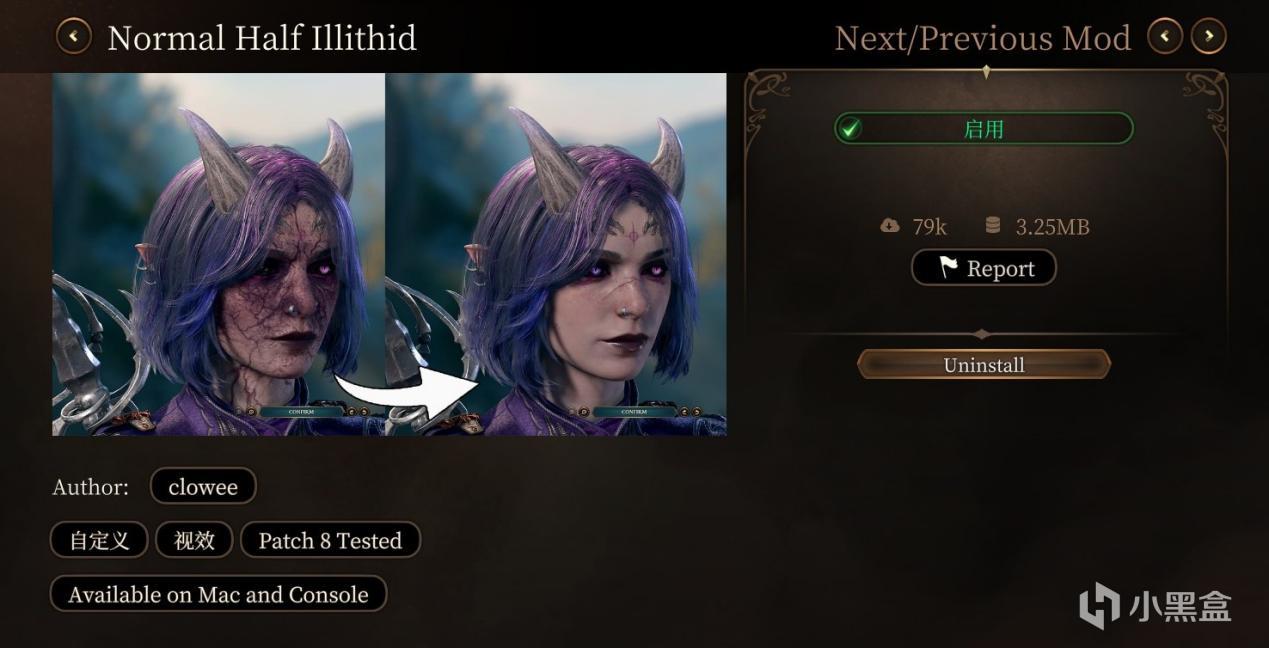1269x648 pixels.
Task: Click the download count cloud icon
Action: [x=889, y=226]
